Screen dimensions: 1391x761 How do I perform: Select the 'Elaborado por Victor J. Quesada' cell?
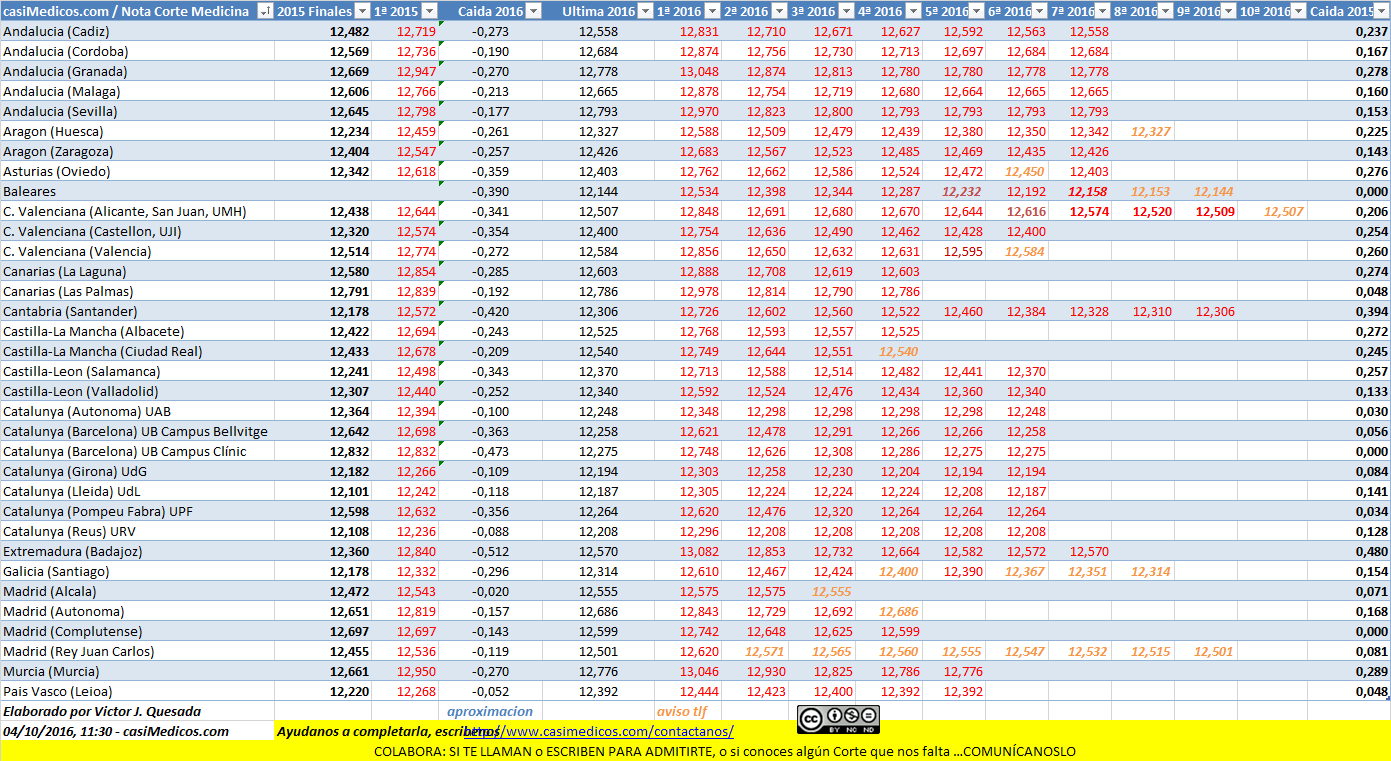click(102, 711)
